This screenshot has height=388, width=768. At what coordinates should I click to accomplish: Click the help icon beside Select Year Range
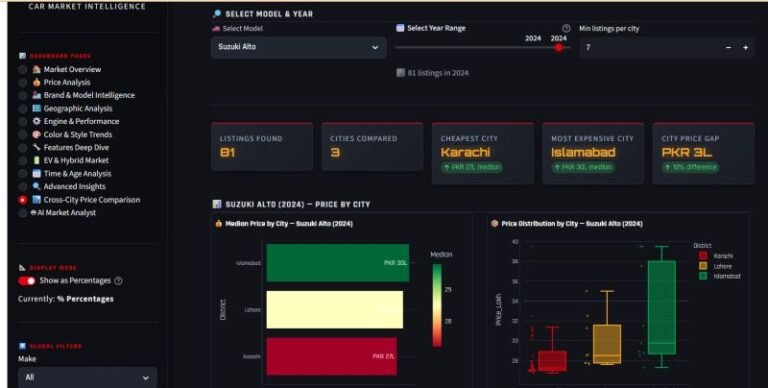[566, 28]
